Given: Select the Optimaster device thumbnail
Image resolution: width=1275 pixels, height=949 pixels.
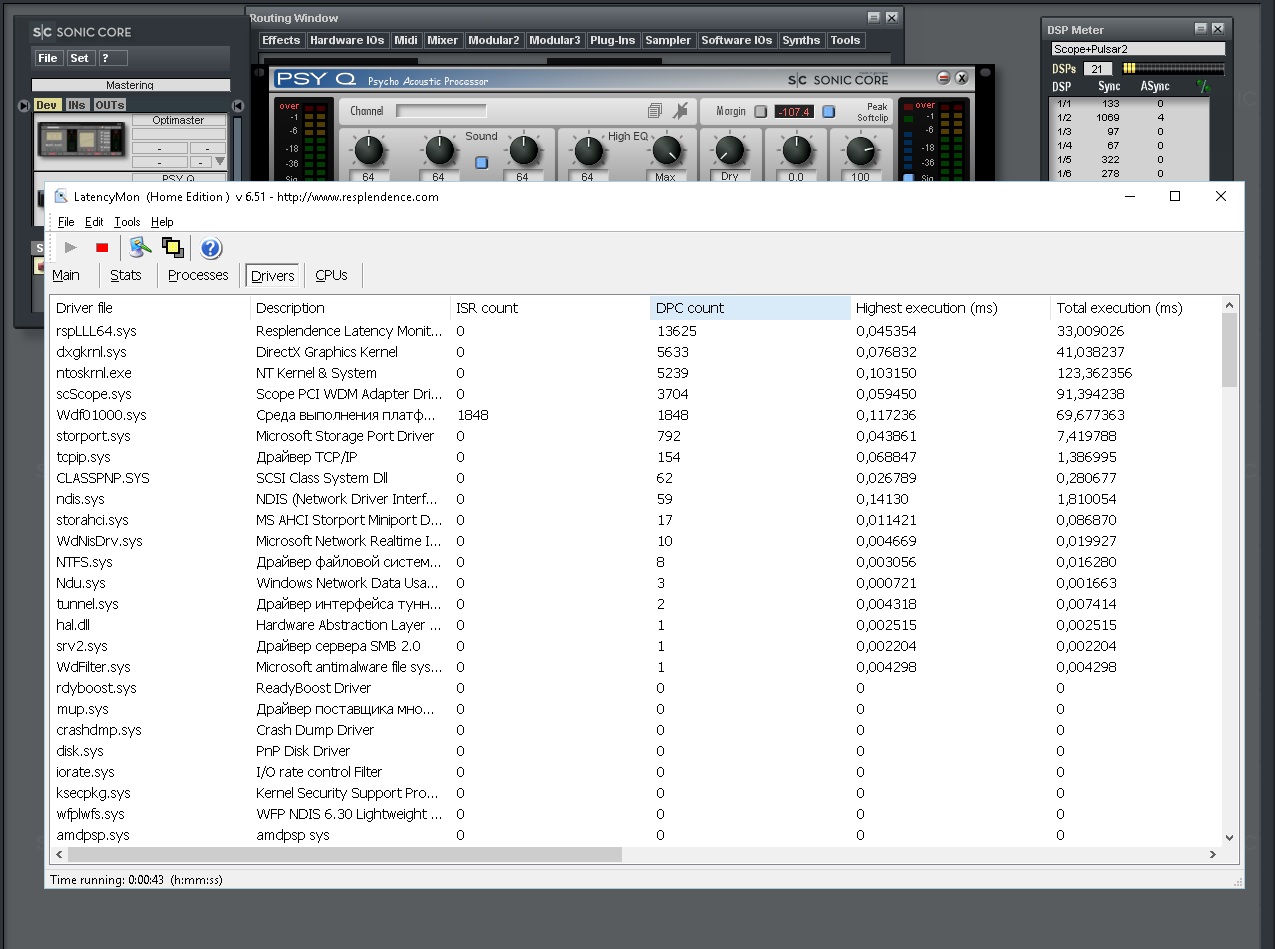Looking at the screenshot, I should (x=82, y=141).
